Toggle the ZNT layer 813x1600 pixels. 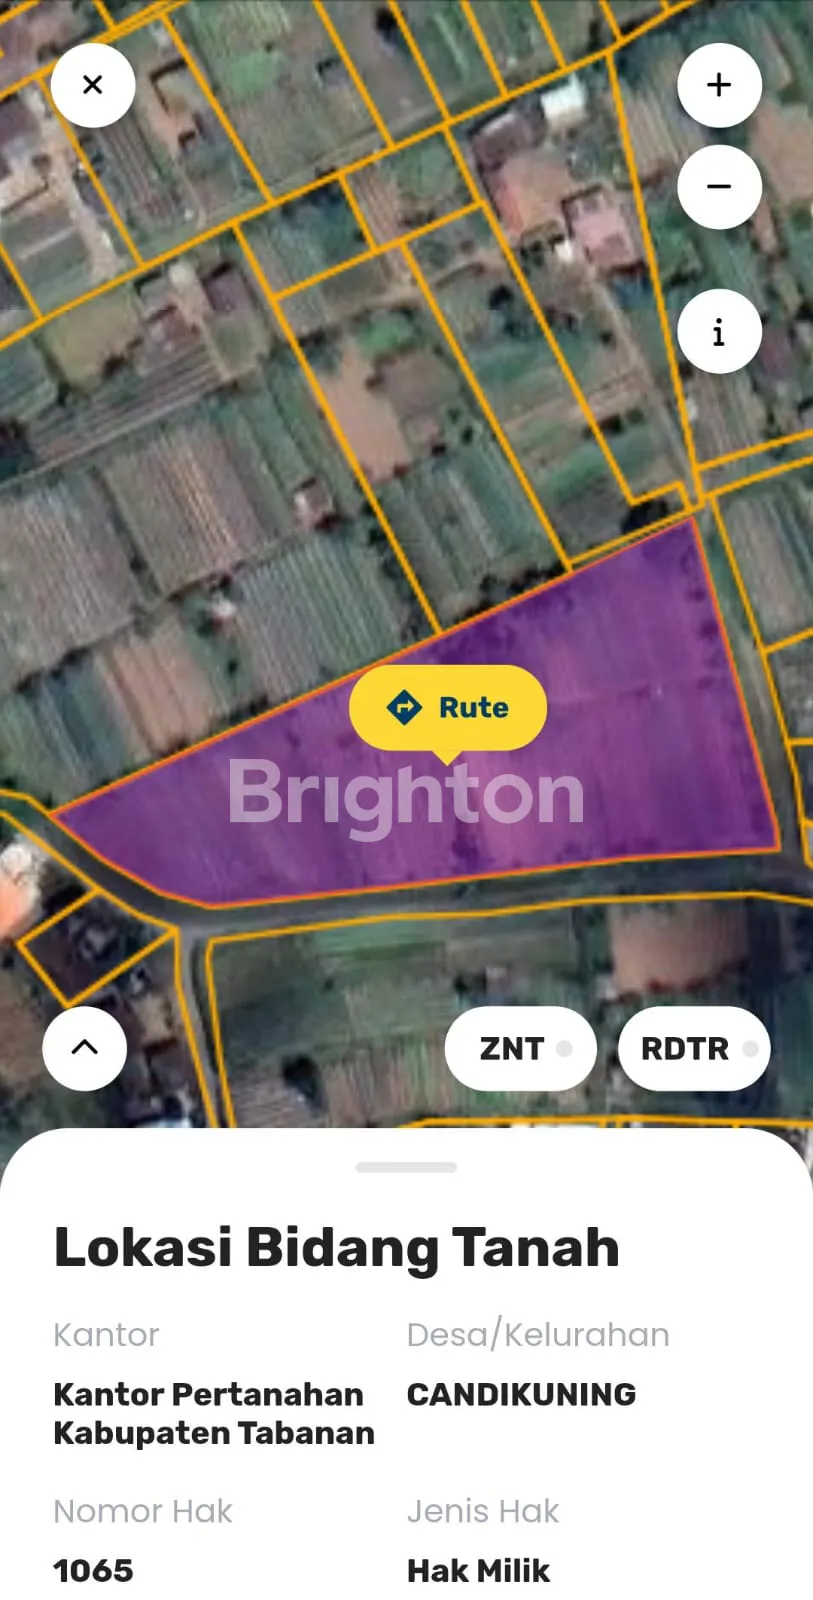pos(521,1049)
